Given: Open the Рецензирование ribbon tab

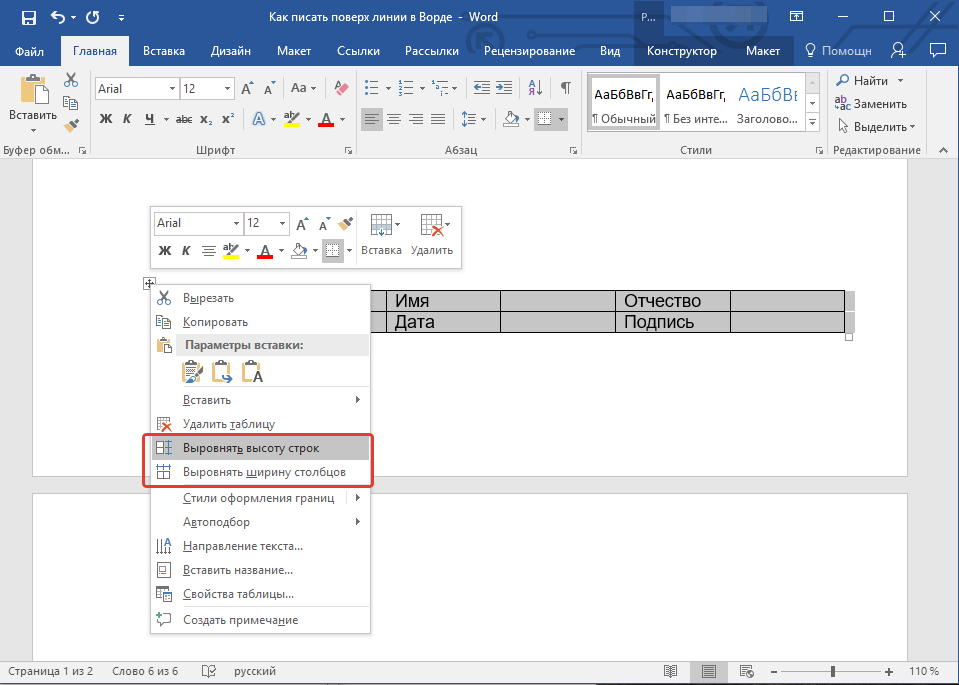Looking at the screenshot, I should click(x=529, y=51).
